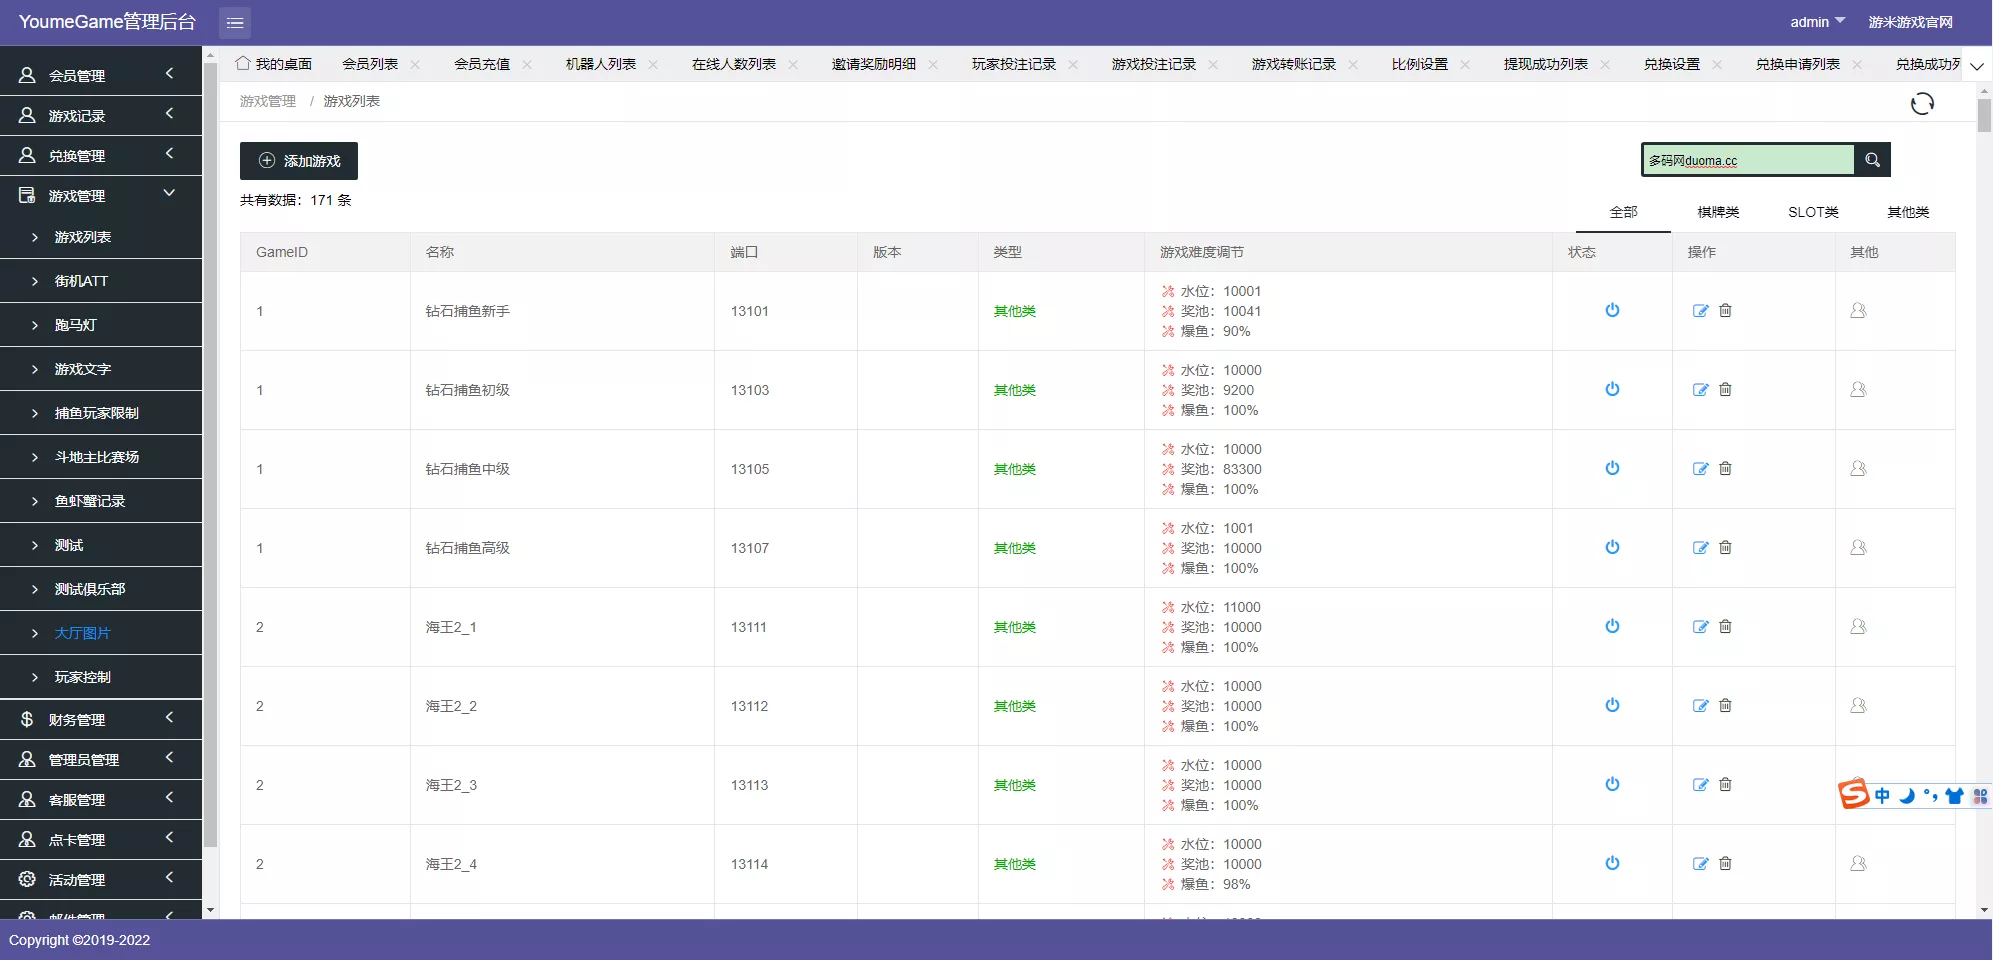Delete 海王2_1 using the trash icon
1993x960 pixels.
click(1725, 626)
